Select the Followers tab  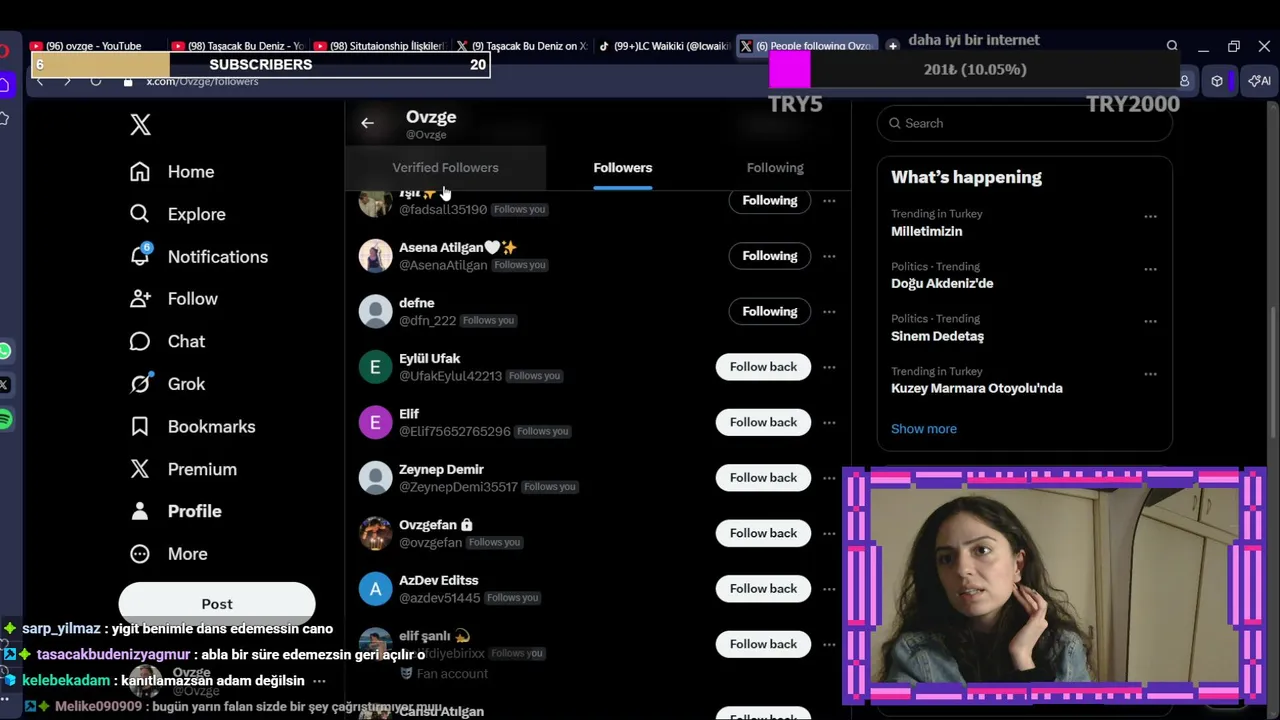[622, 168]
